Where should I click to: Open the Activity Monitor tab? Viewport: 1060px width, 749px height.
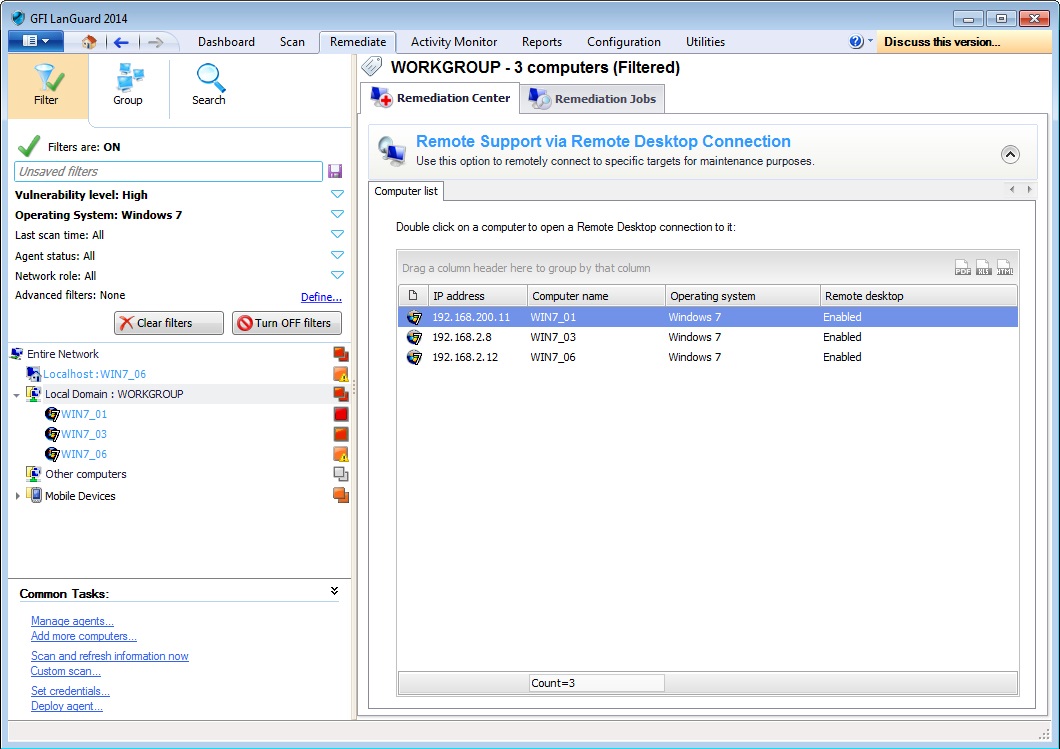(454, 42)
